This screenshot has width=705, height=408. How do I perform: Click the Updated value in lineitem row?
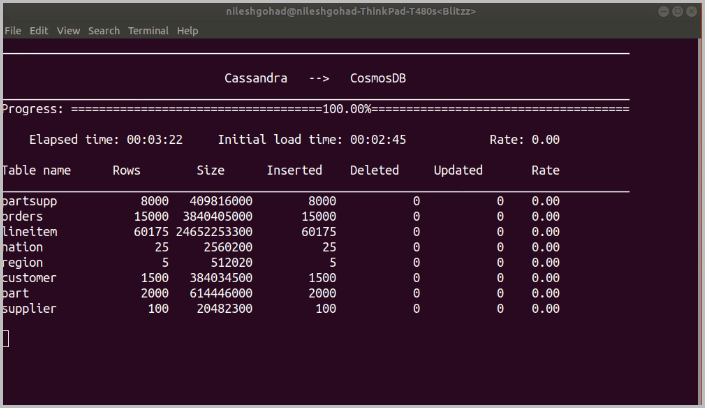point(500,232)
